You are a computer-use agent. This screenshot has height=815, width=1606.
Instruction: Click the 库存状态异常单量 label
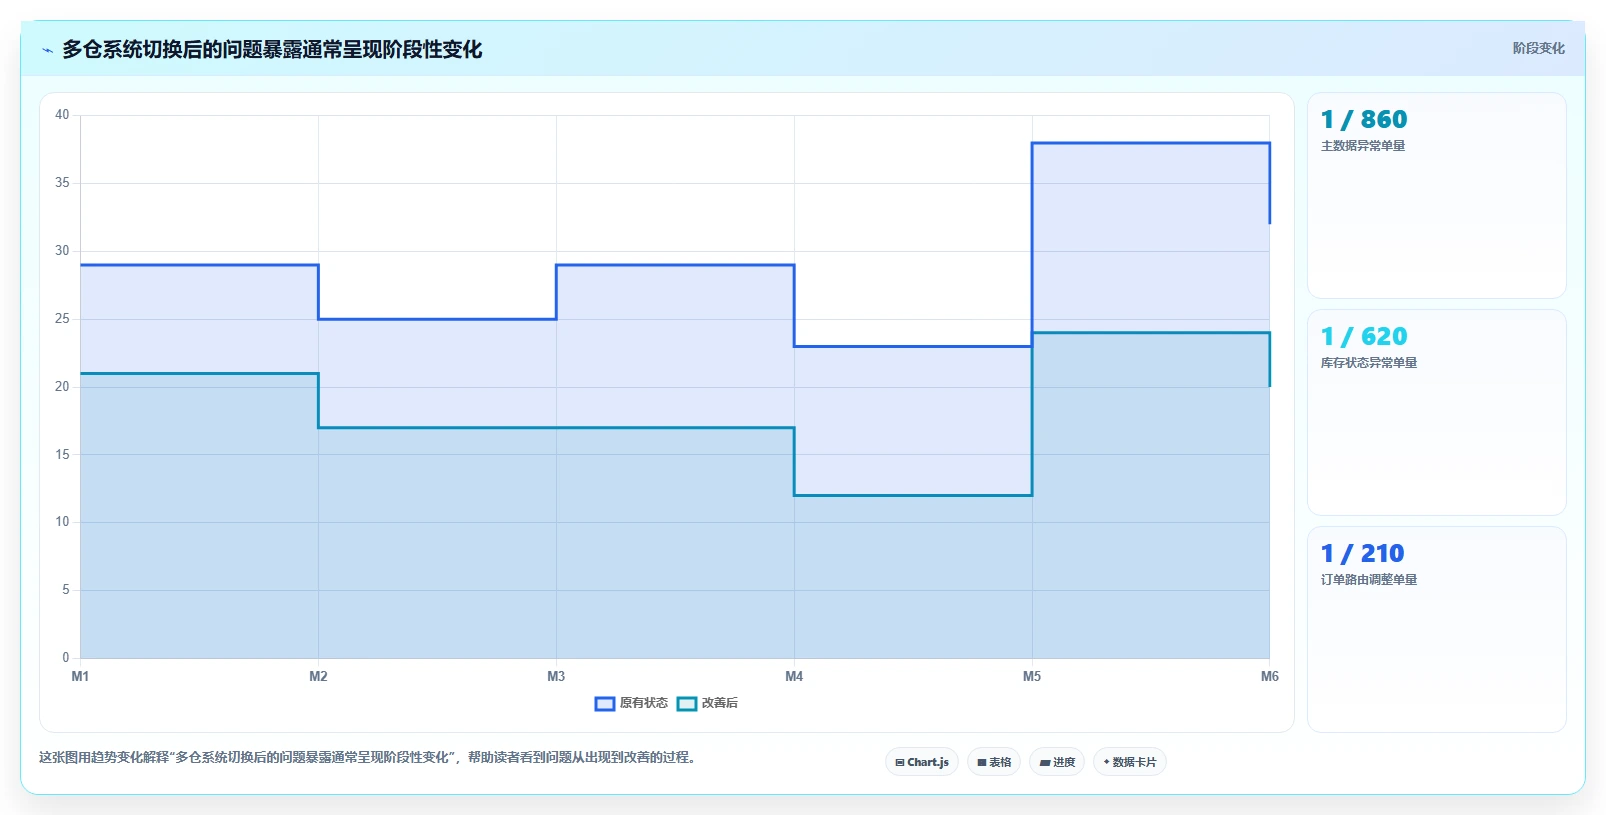pos(1369,363)
